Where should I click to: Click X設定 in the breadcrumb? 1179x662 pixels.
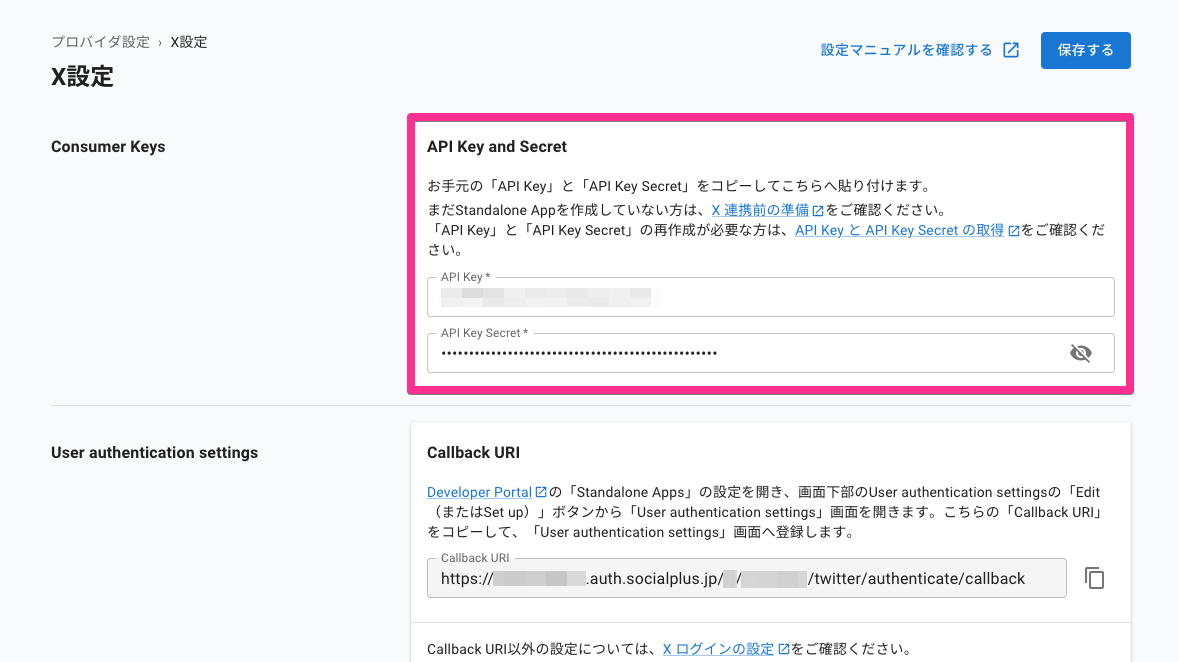click(x=189, y=42)
